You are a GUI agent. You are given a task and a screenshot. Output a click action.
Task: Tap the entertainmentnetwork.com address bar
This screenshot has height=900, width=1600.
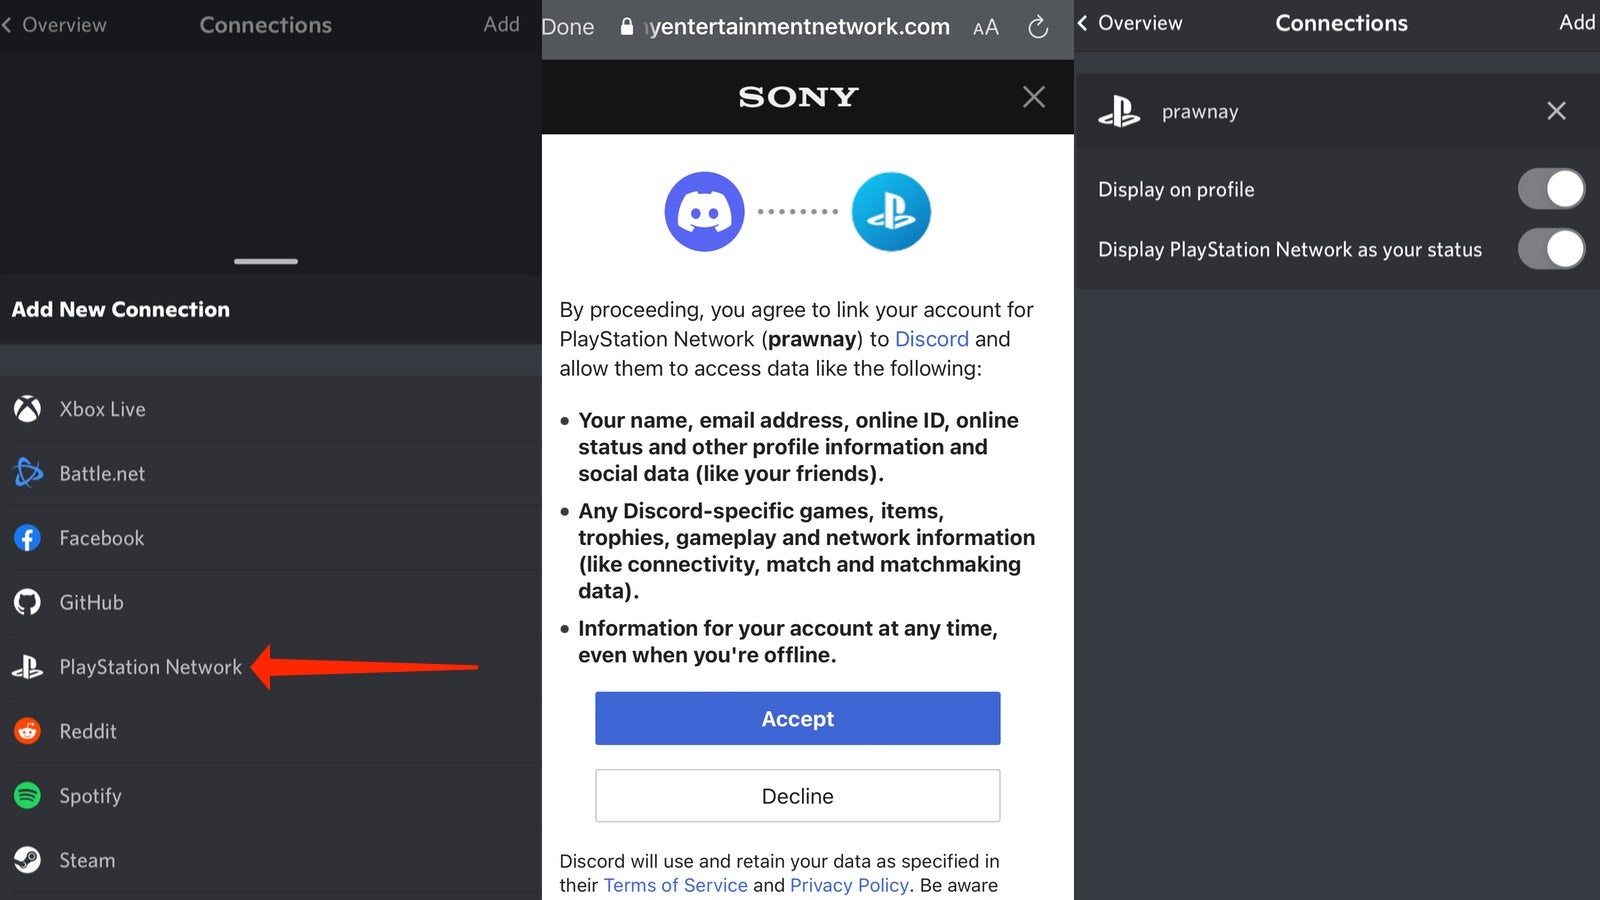pyautogui.click(x=785, y=27)
